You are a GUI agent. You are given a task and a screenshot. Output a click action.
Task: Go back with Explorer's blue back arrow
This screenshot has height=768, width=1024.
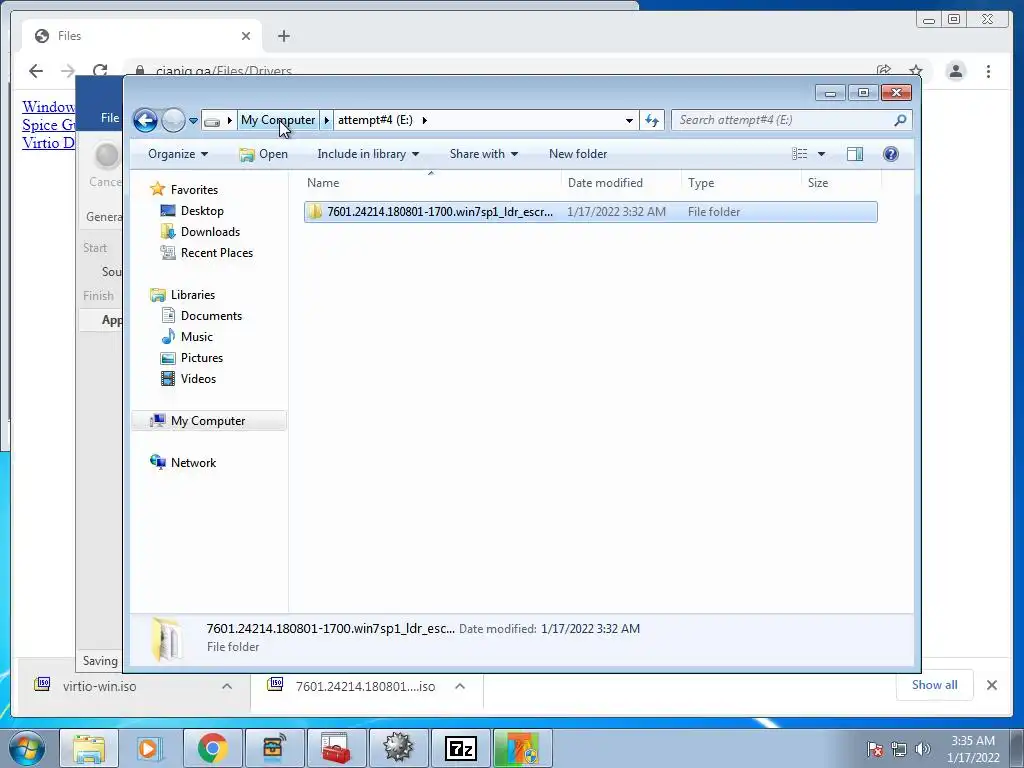point(145,120)
